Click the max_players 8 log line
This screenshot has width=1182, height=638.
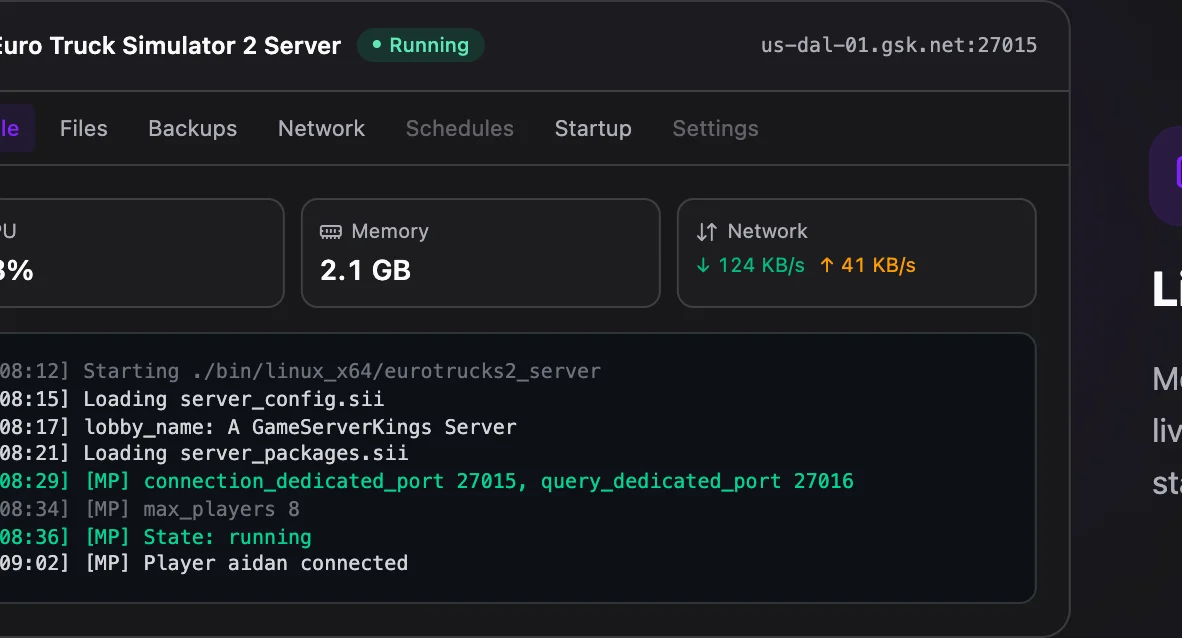pyautogui.click(x=149, y=509)
